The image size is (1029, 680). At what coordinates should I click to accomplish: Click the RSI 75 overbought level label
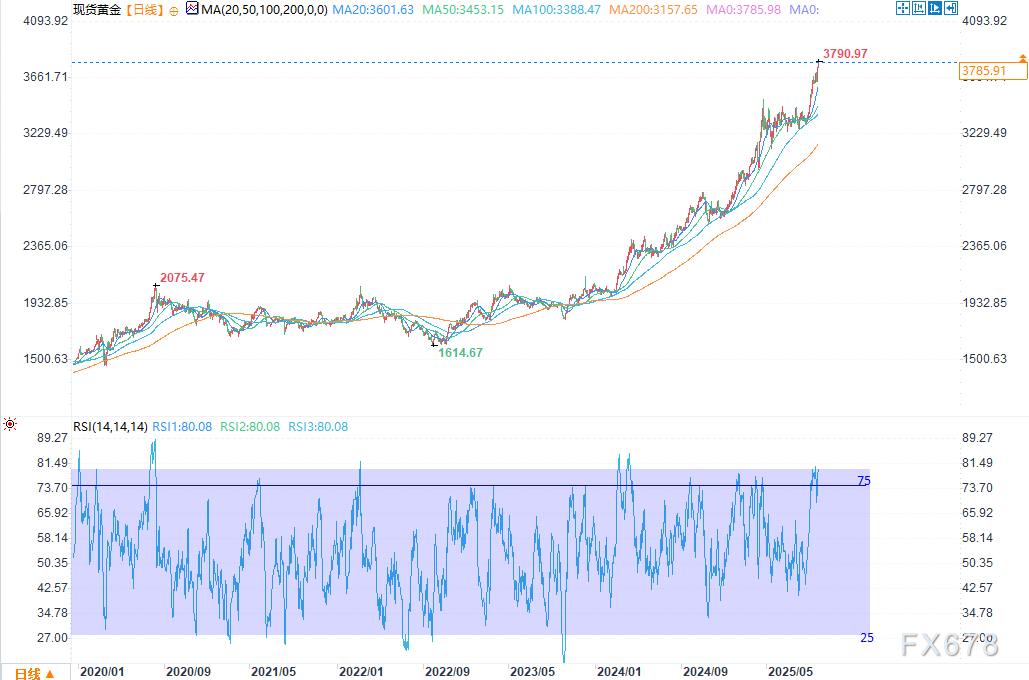point(863,481)
